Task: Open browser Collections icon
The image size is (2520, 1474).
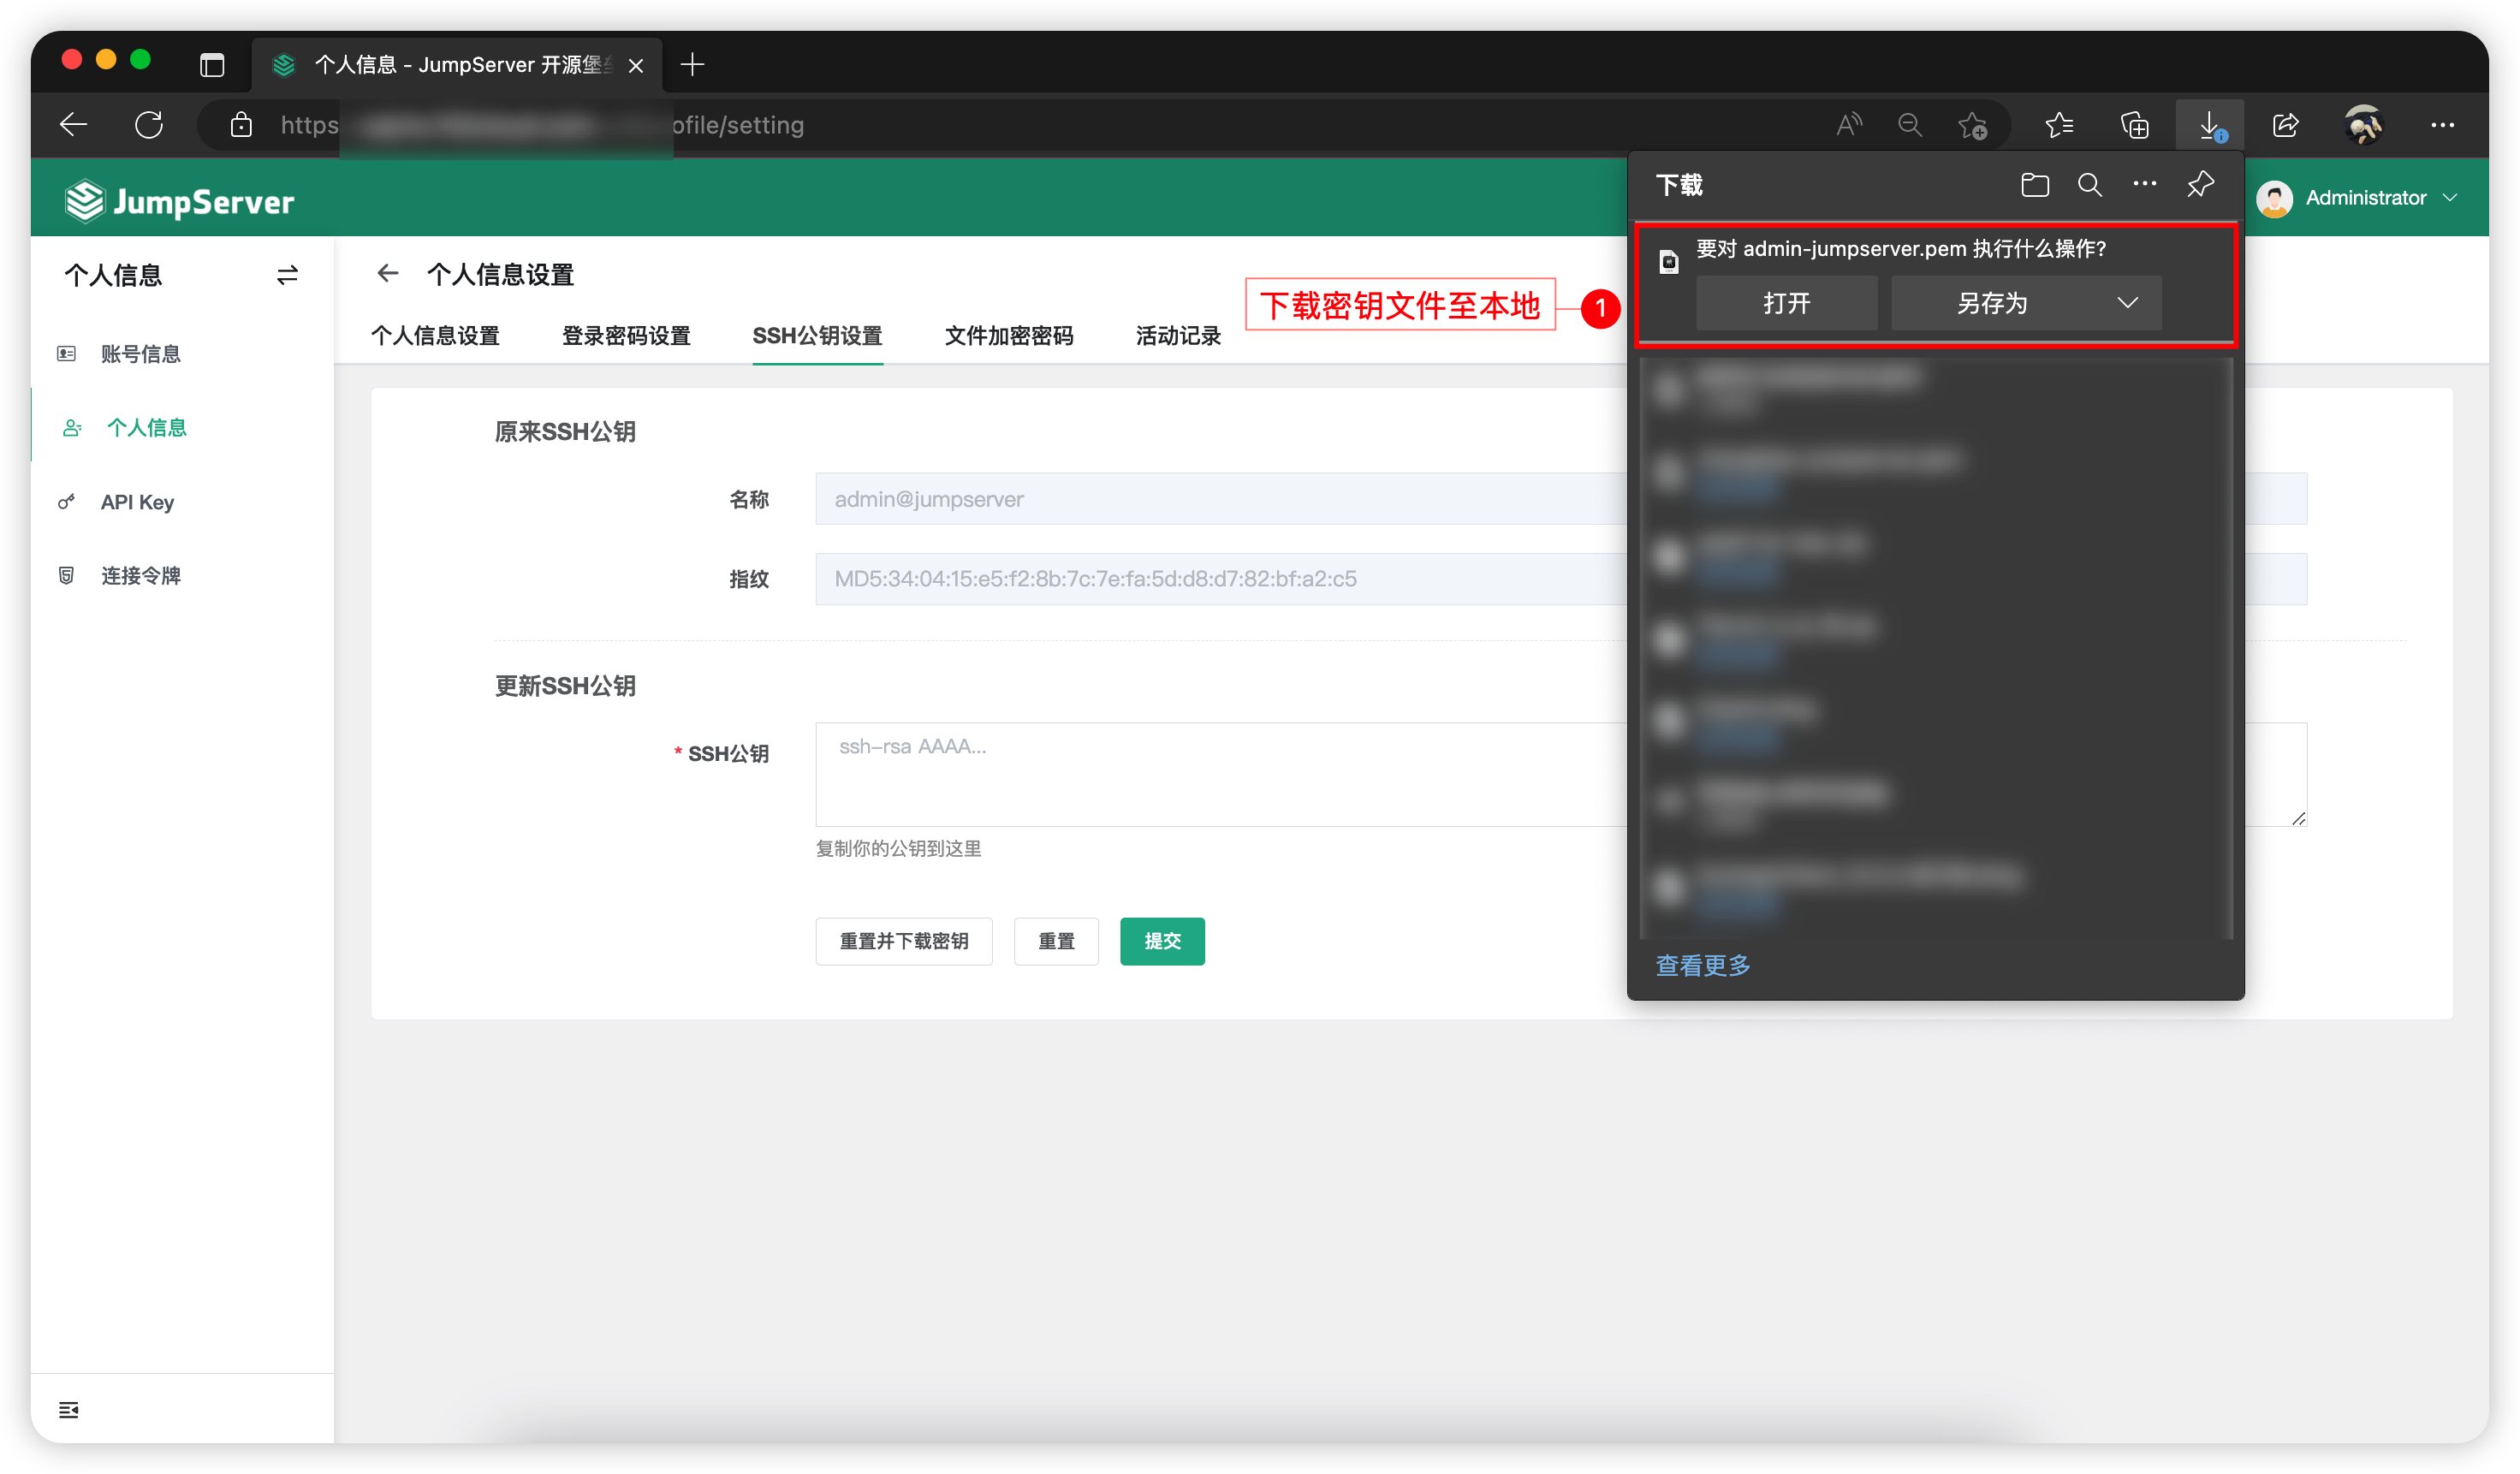Action: click(x=2135, y=125)
